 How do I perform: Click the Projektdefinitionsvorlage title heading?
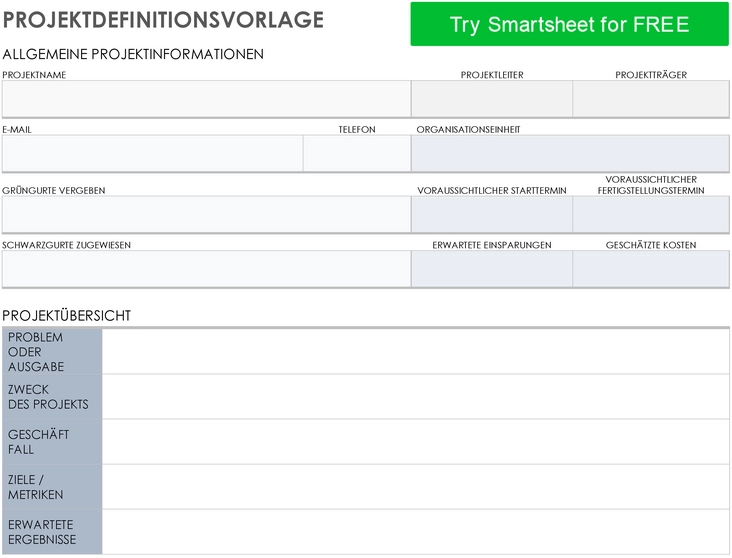pyautogui.click(x=163, y=20)
